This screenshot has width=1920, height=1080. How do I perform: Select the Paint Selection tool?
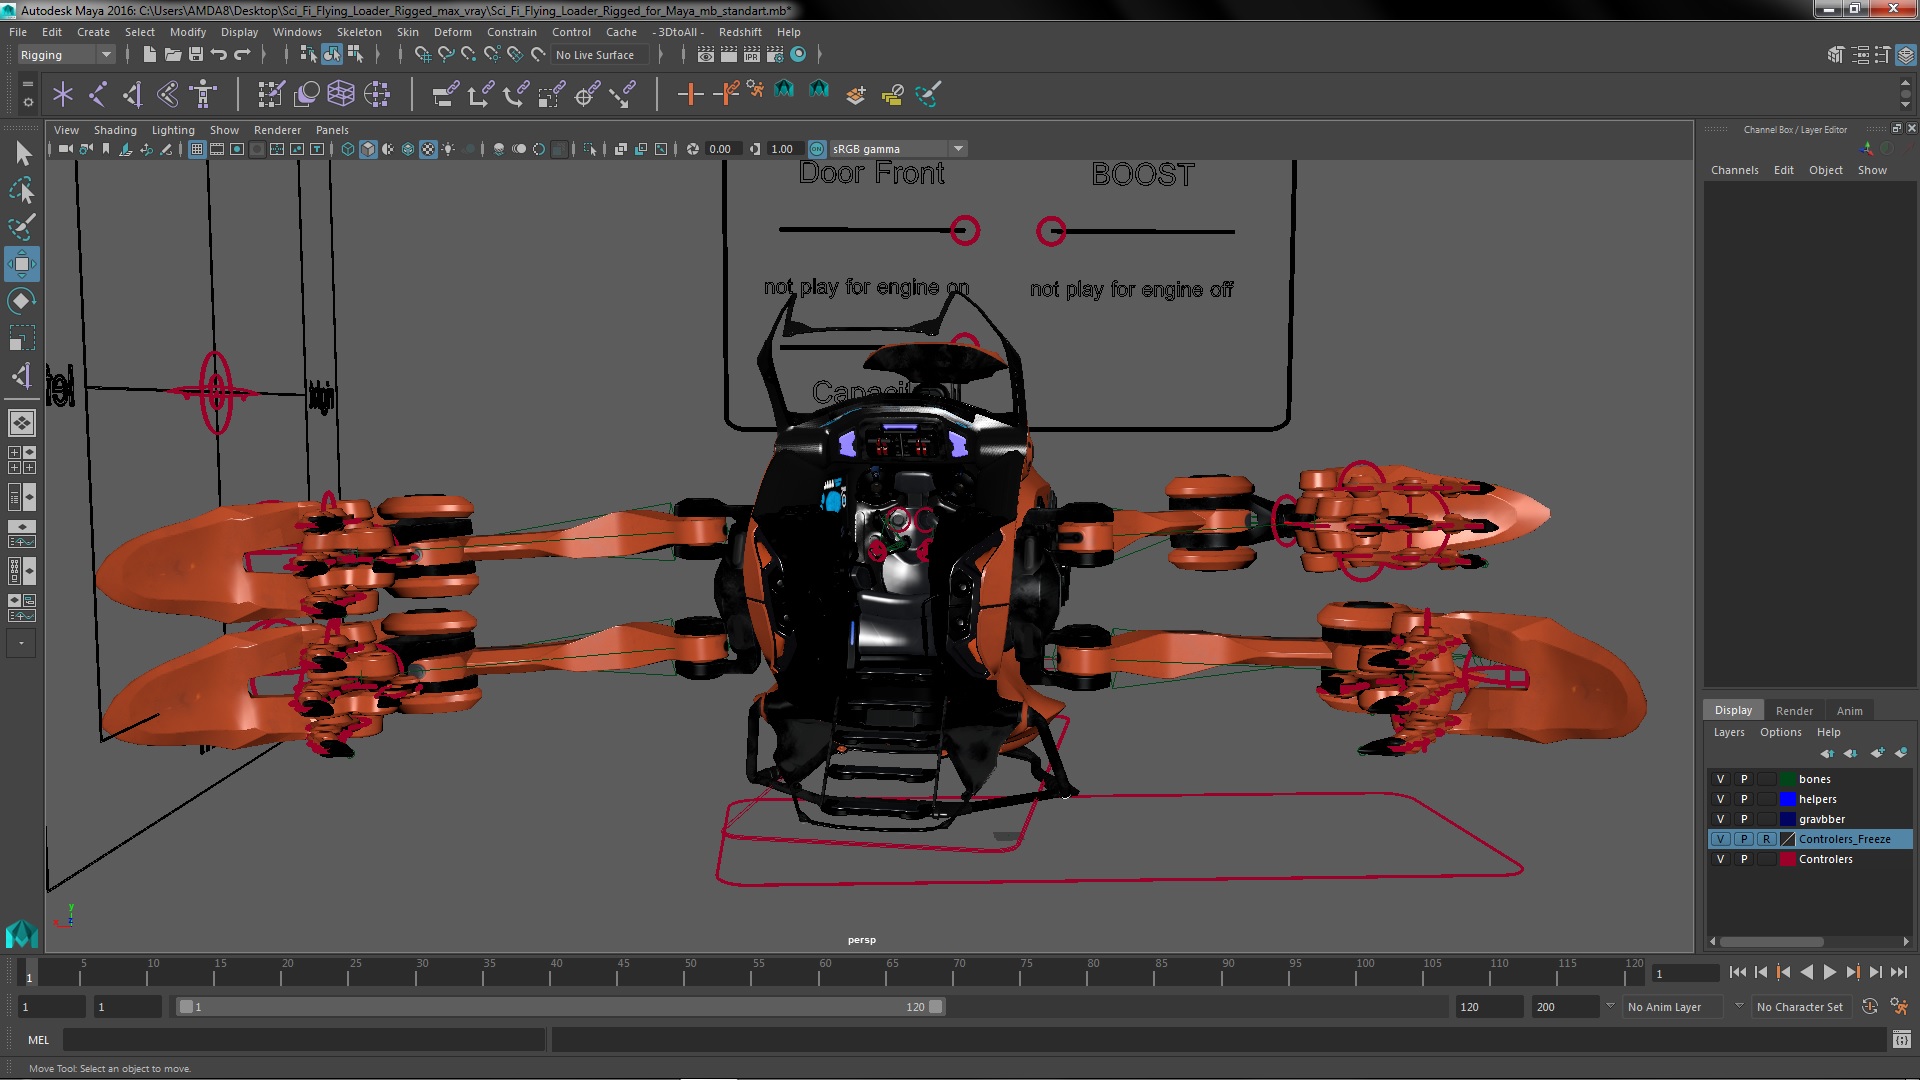(x=22, y=226)
